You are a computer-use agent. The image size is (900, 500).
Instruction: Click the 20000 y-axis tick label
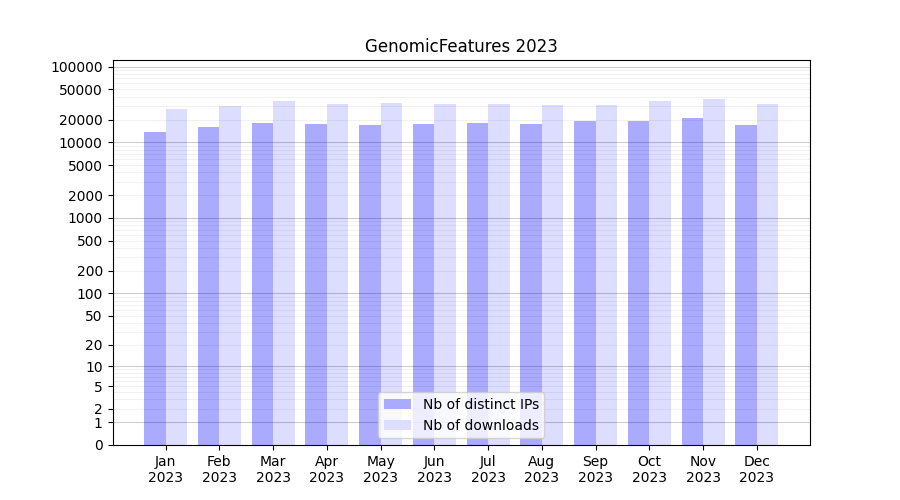(80, 120)
